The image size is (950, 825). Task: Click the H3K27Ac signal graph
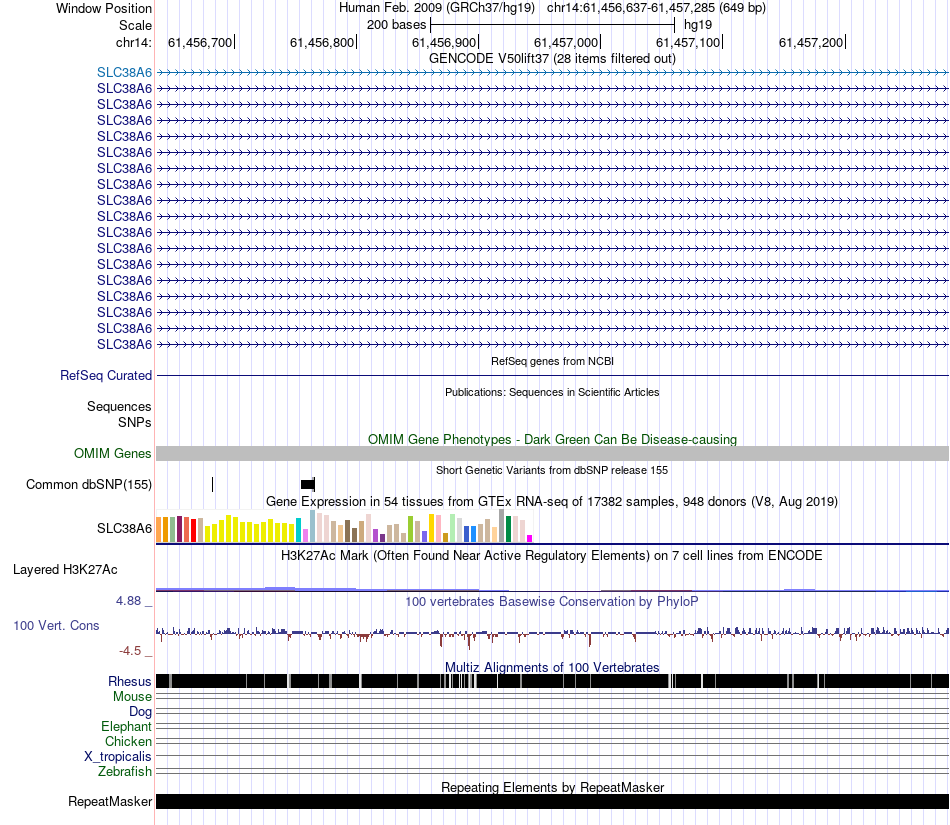tap(552, 588)
